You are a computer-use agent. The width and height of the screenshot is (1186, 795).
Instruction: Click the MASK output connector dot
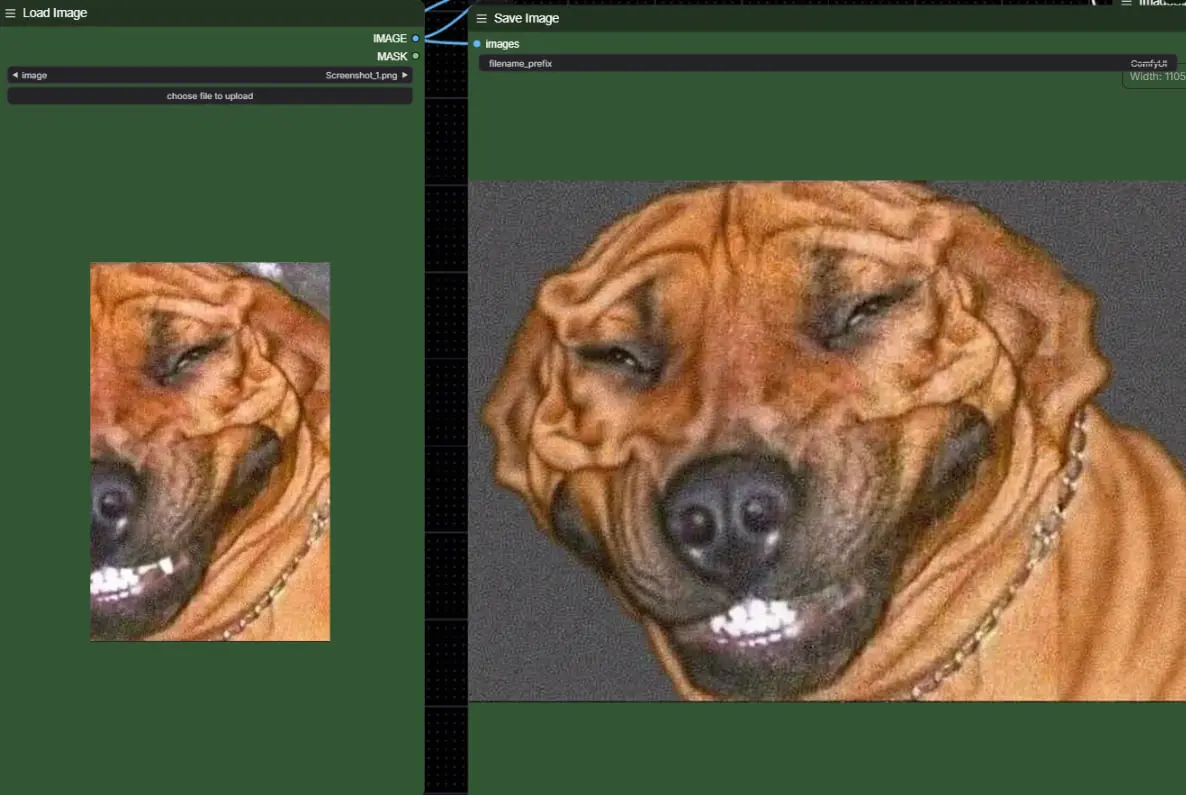coord(415,56)
